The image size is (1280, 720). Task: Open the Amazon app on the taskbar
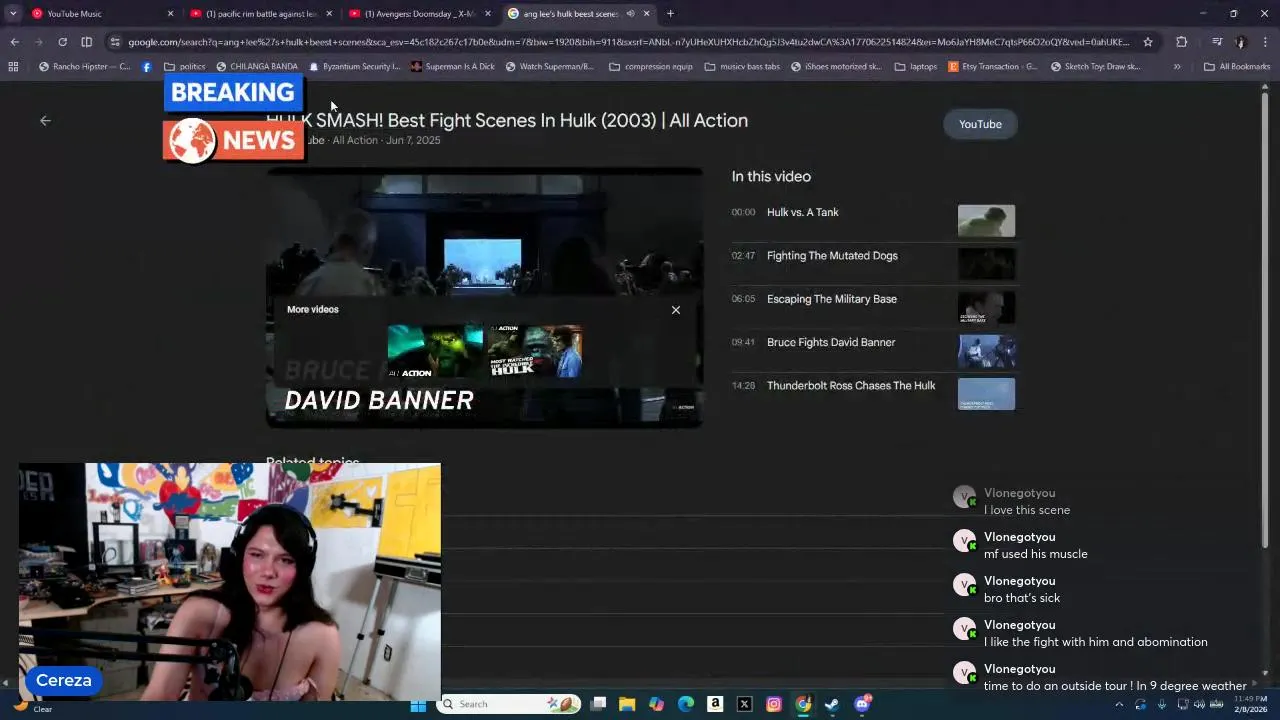pyautogui.click(x=715, y=704)
